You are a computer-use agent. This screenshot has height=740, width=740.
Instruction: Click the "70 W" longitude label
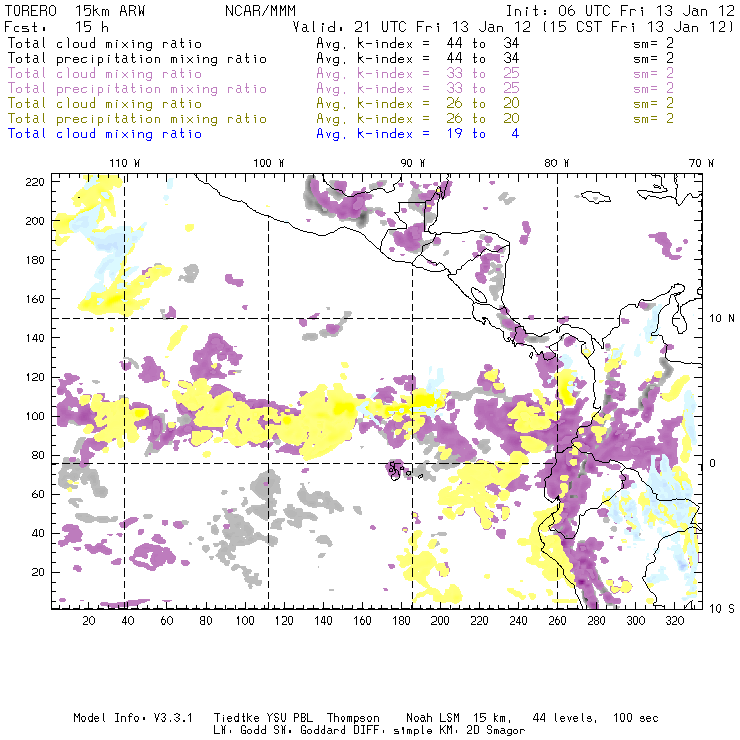pos(701,163)
